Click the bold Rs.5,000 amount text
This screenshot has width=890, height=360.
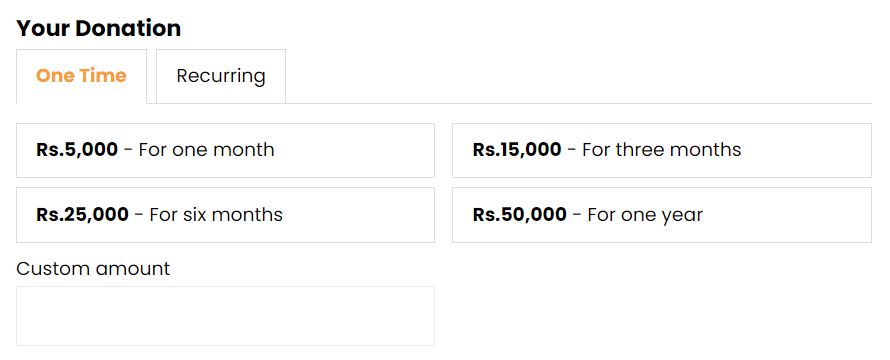point(77,150)
